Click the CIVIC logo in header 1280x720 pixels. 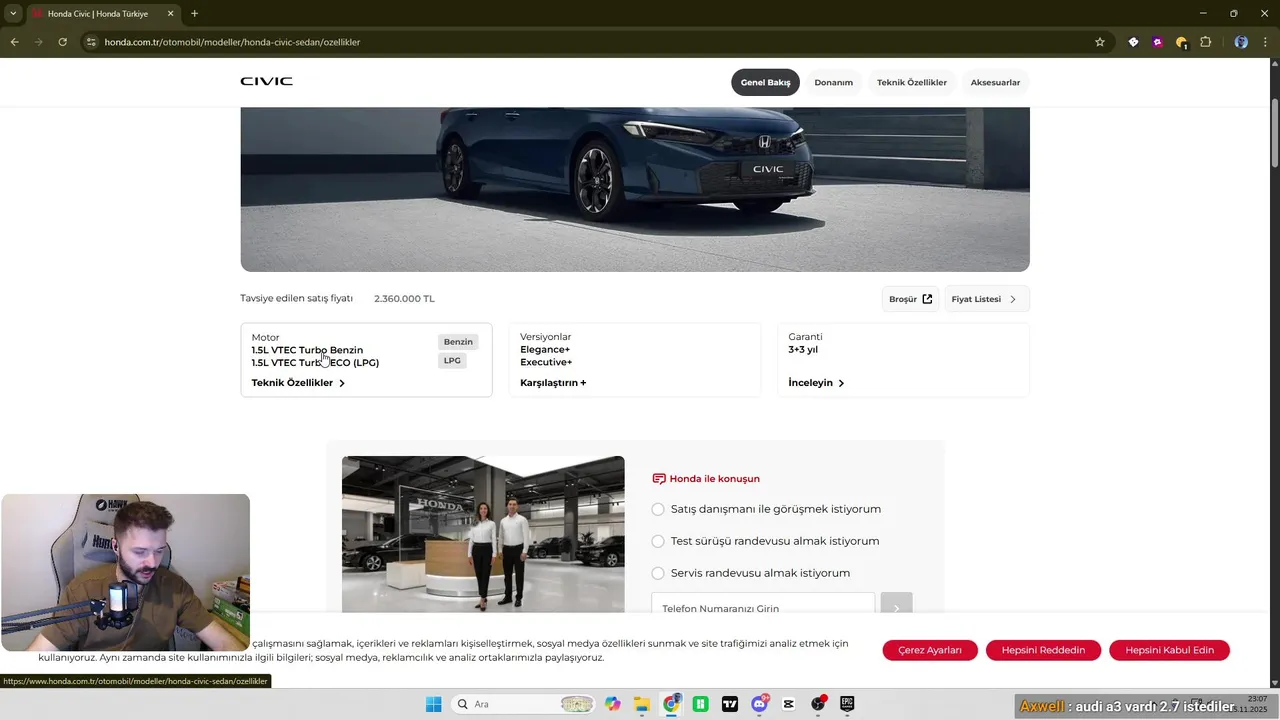(x=266, y=81)
